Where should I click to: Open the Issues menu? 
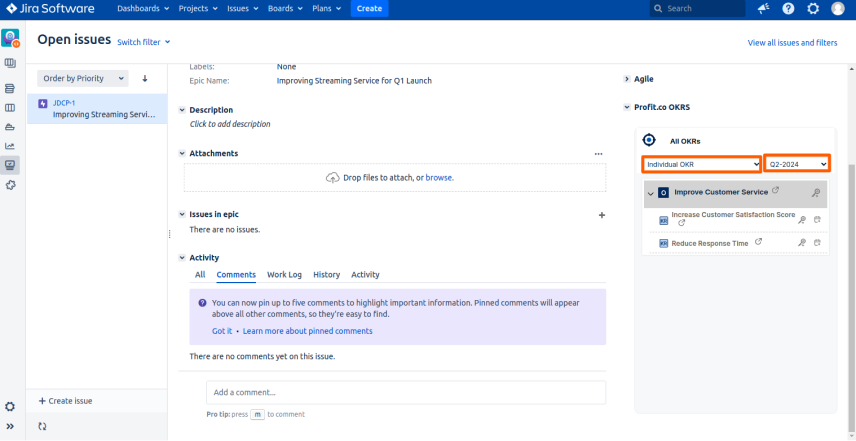[243, 9]
